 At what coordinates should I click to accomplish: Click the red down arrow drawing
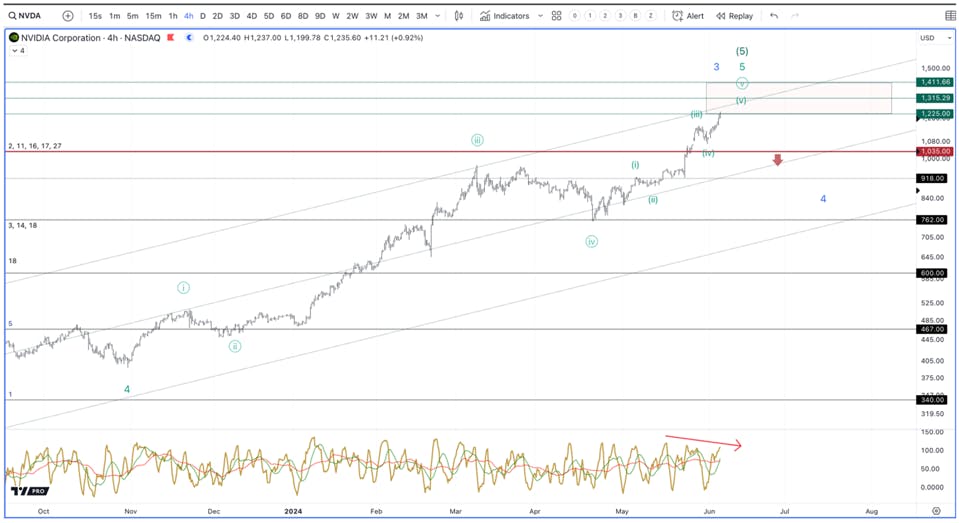pyautogui.click(x=777, y=160)
